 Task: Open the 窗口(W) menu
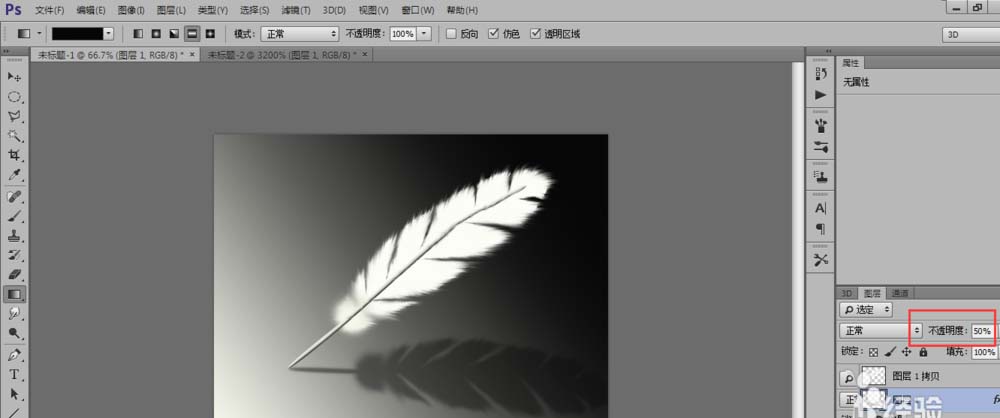[418, 10]
